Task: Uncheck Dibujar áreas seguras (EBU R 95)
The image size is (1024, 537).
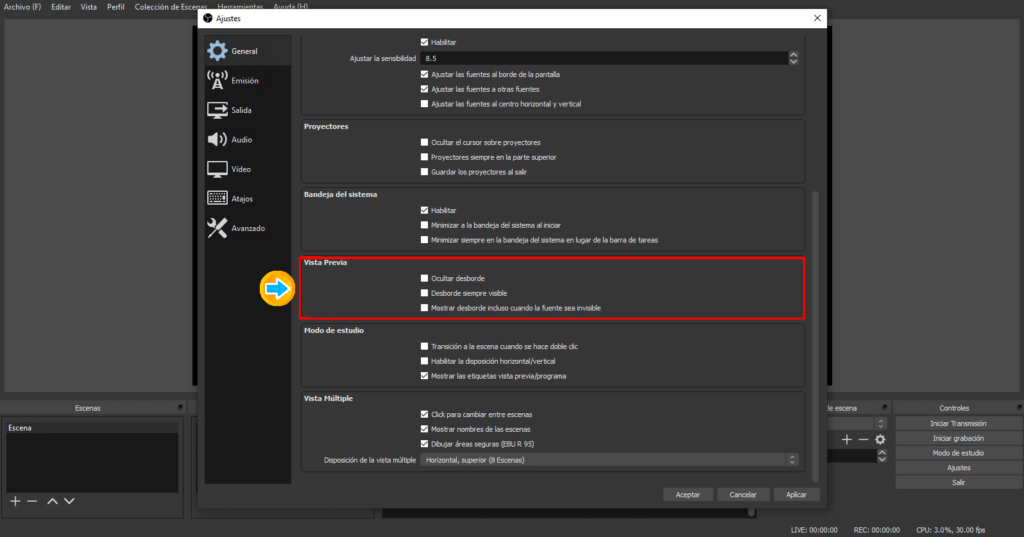Action: pyautogui.click(x=425, y=443)
